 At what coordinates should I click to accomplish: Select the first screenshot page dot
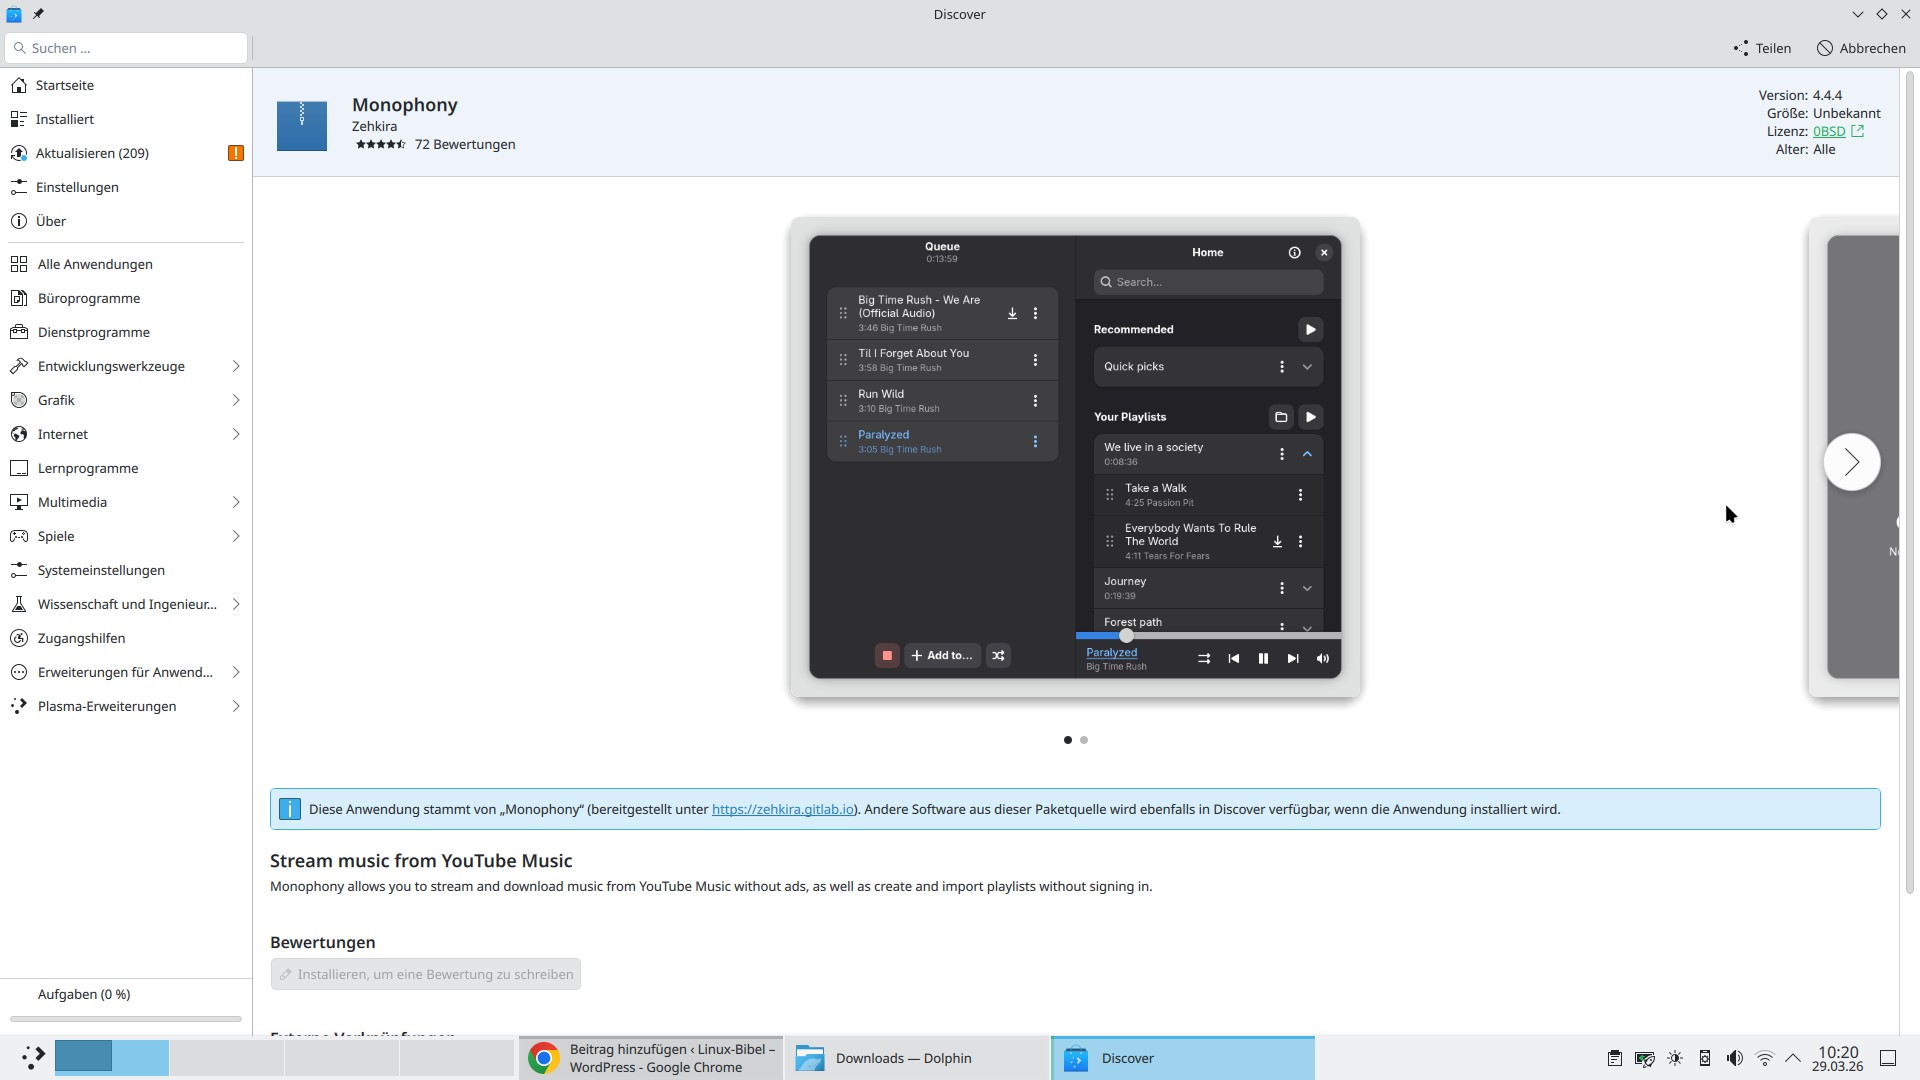pos(1068,740)
